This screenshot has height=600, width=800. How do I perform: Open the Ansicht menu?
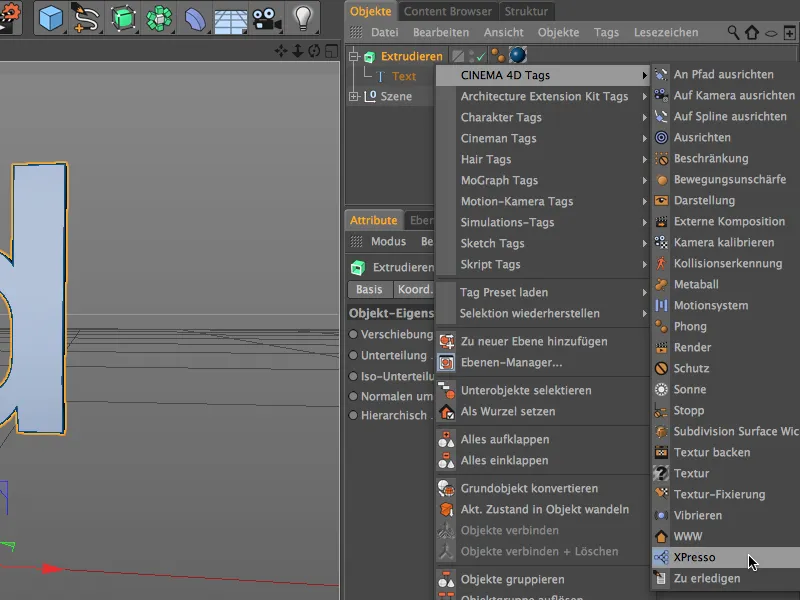(x=504, y=33)
